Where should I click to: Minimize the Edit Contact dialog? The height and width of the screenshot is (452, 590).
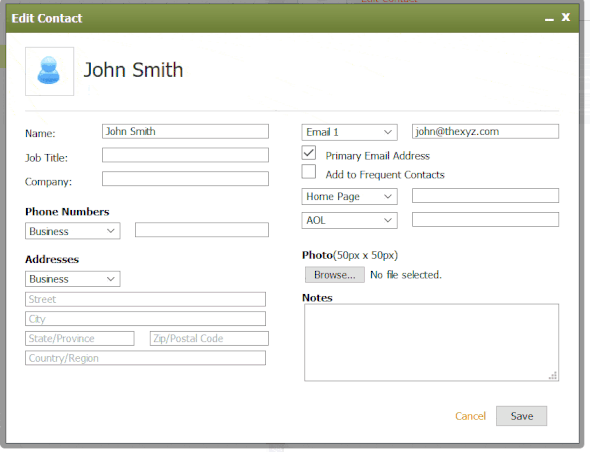click(x=549, y=18)
